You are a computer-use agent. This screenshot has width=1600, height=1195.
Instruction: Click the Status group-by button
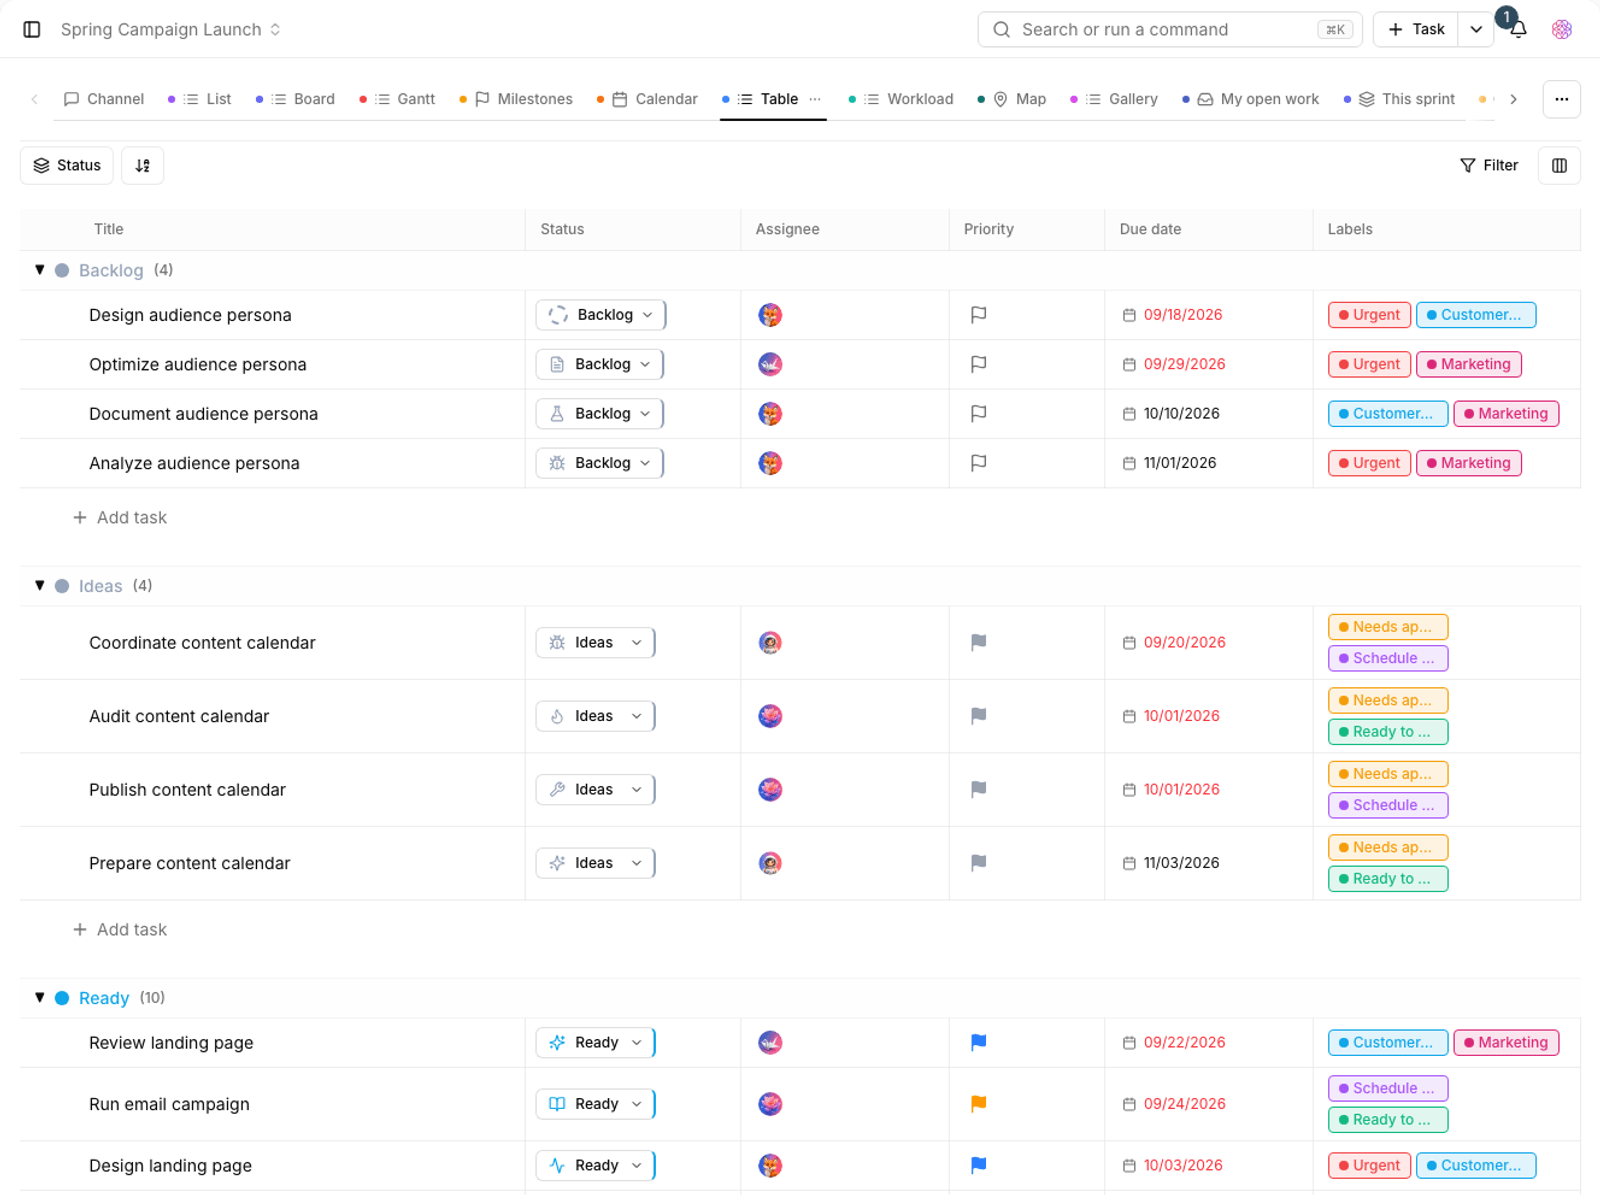pyautogui.click(x=67, y=166)
